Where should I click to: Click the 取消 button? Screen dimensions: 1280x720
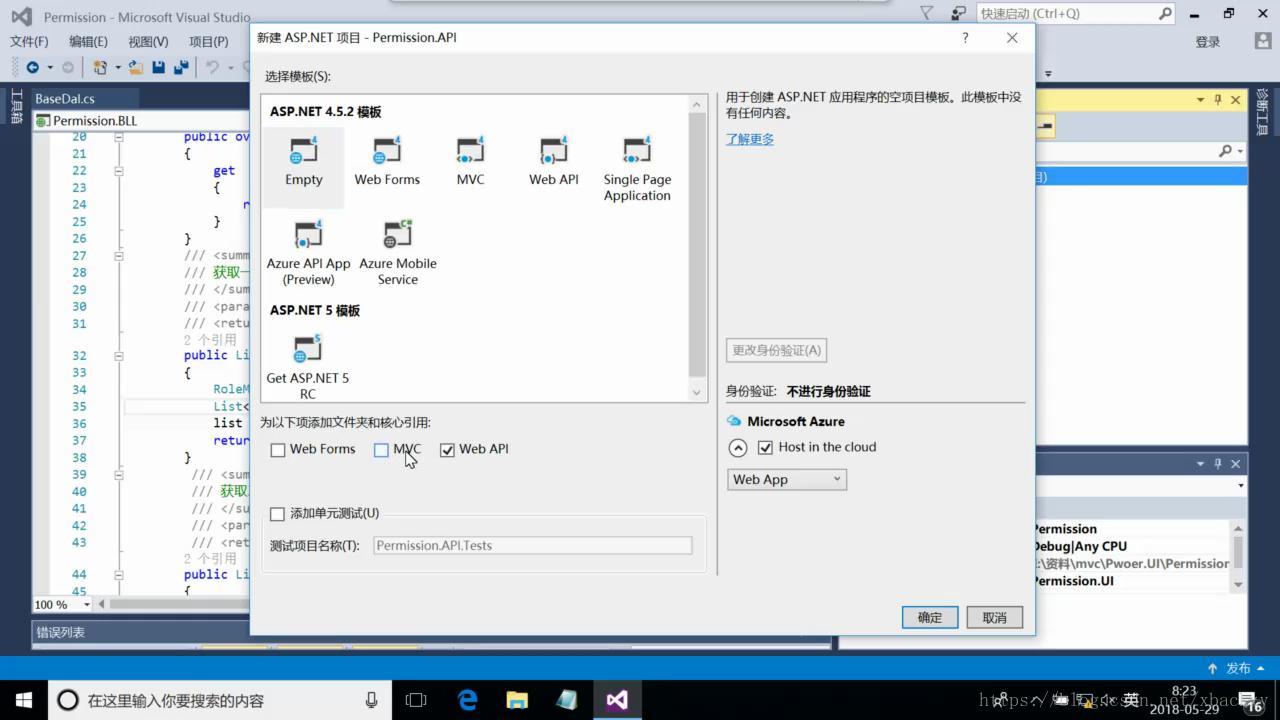pos(995,617)
